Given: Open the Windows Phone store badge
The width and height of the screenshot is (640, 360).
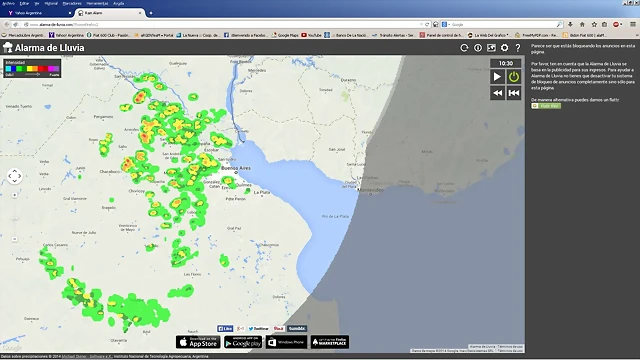Looking at the screenshot, I should [287, 342].
